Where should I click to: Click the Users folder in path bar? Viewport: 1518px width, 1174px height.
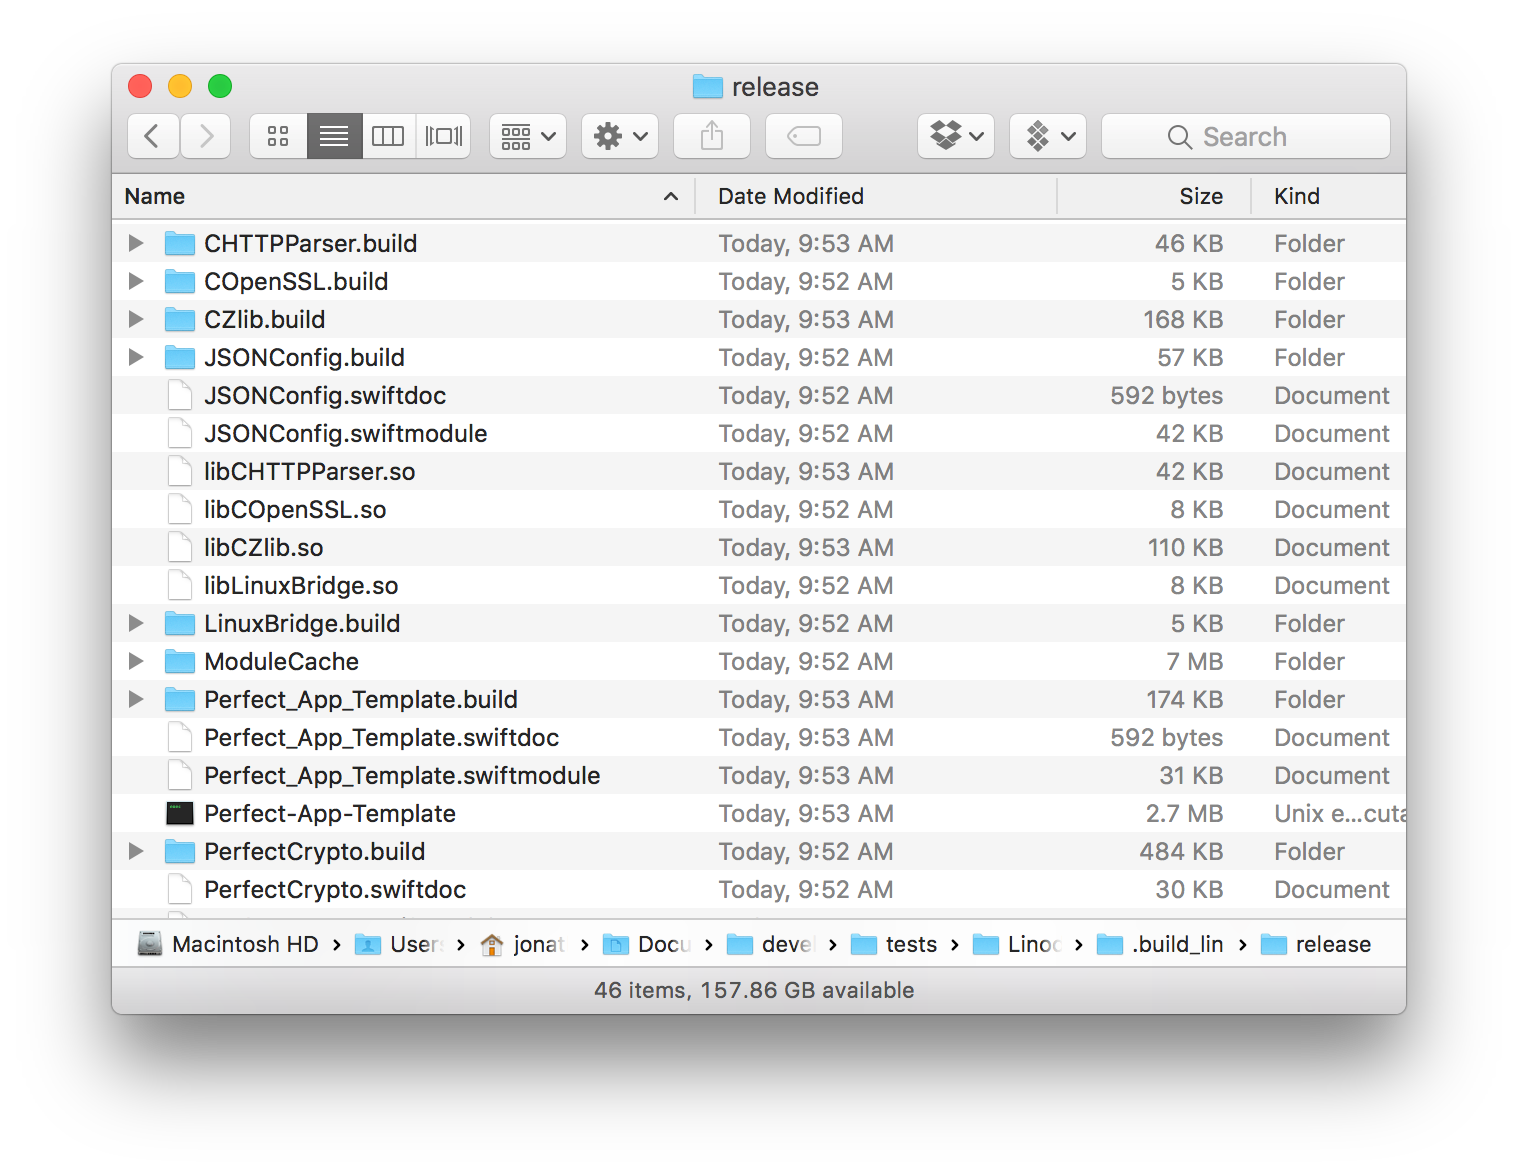tap(400, 944)
